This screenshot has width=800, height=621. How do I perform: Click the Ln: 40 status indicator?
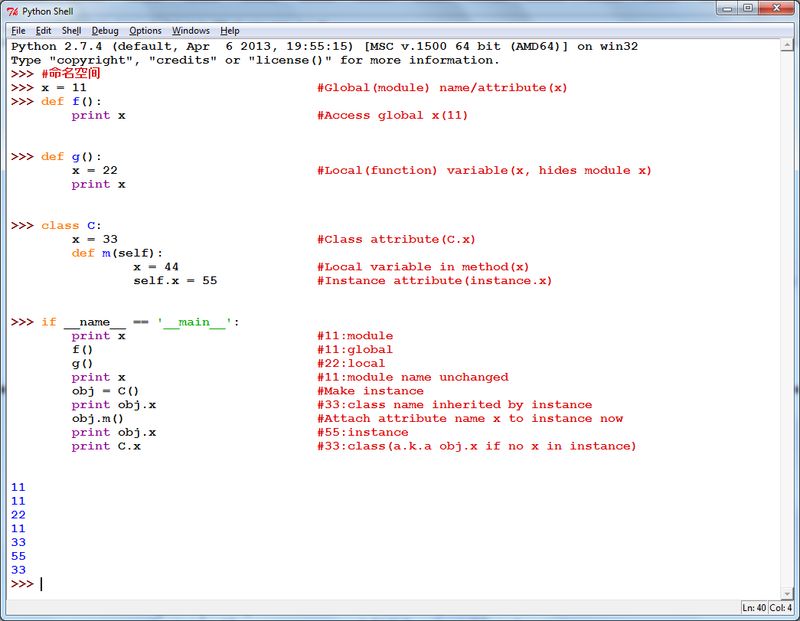(754, 608)
